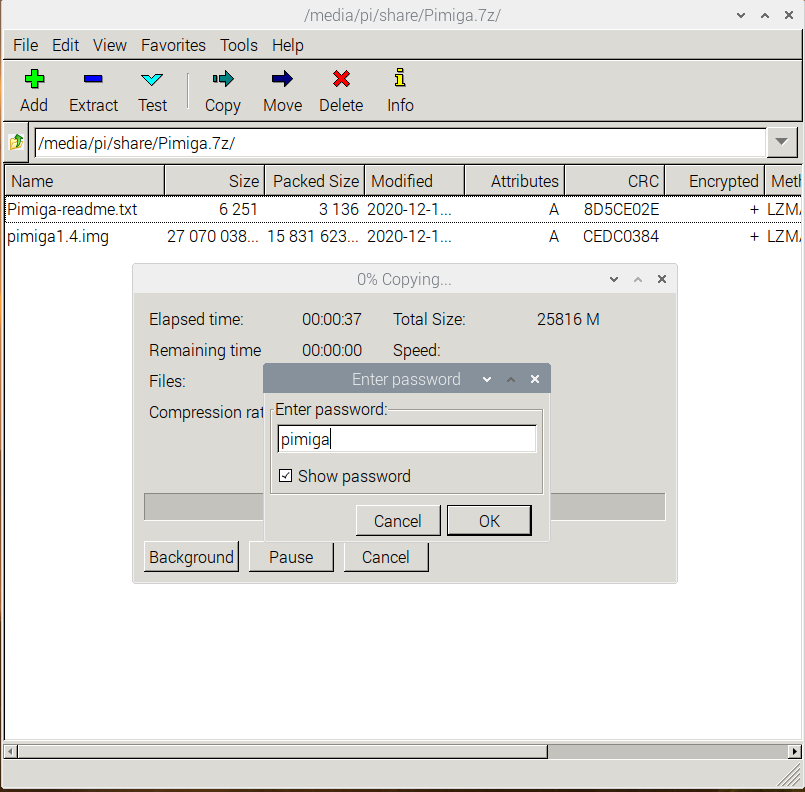The image size is (805, 792).
Task: Sort by Attributes column header
Action: coord(514,181)
